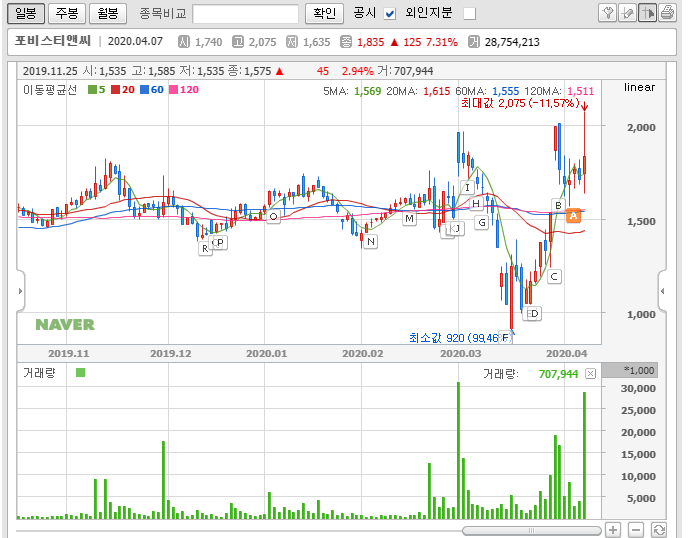The width and height of the screenshot is (689, 538).
Task: Open disclosure marker N
Action: pyautogui.click(x=371, y=241)
